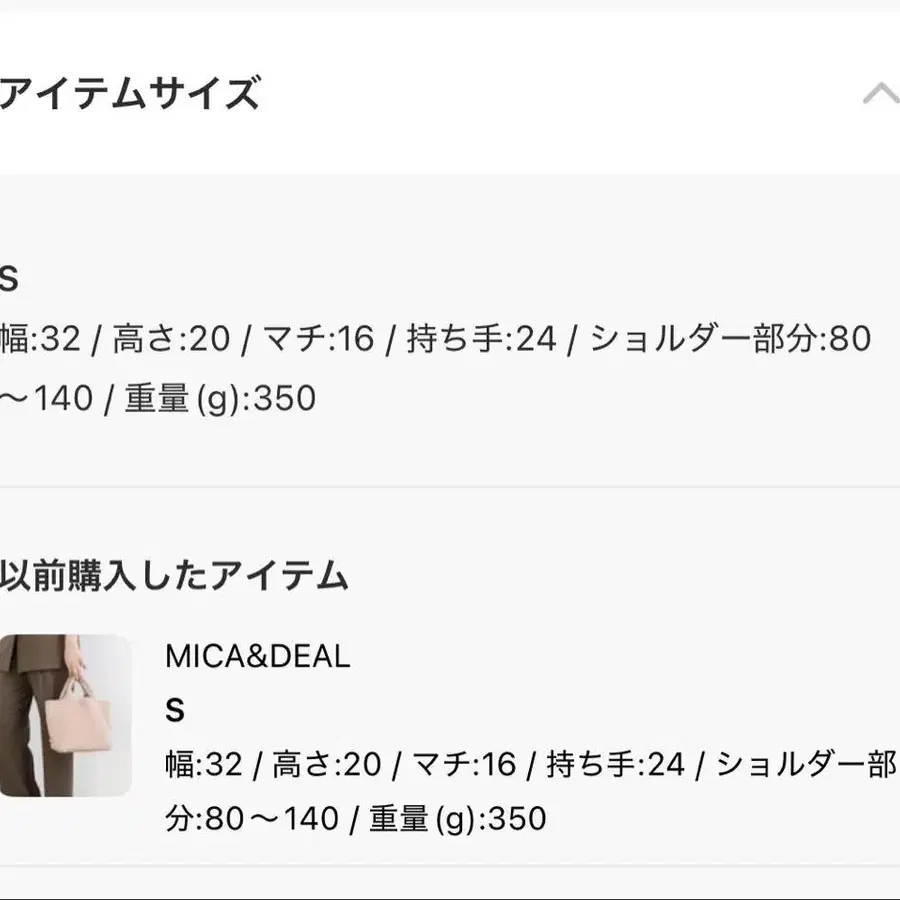Open the MICA&DEAL brand name link
This screenshot has width=900, height=900.
click(258, 655)
